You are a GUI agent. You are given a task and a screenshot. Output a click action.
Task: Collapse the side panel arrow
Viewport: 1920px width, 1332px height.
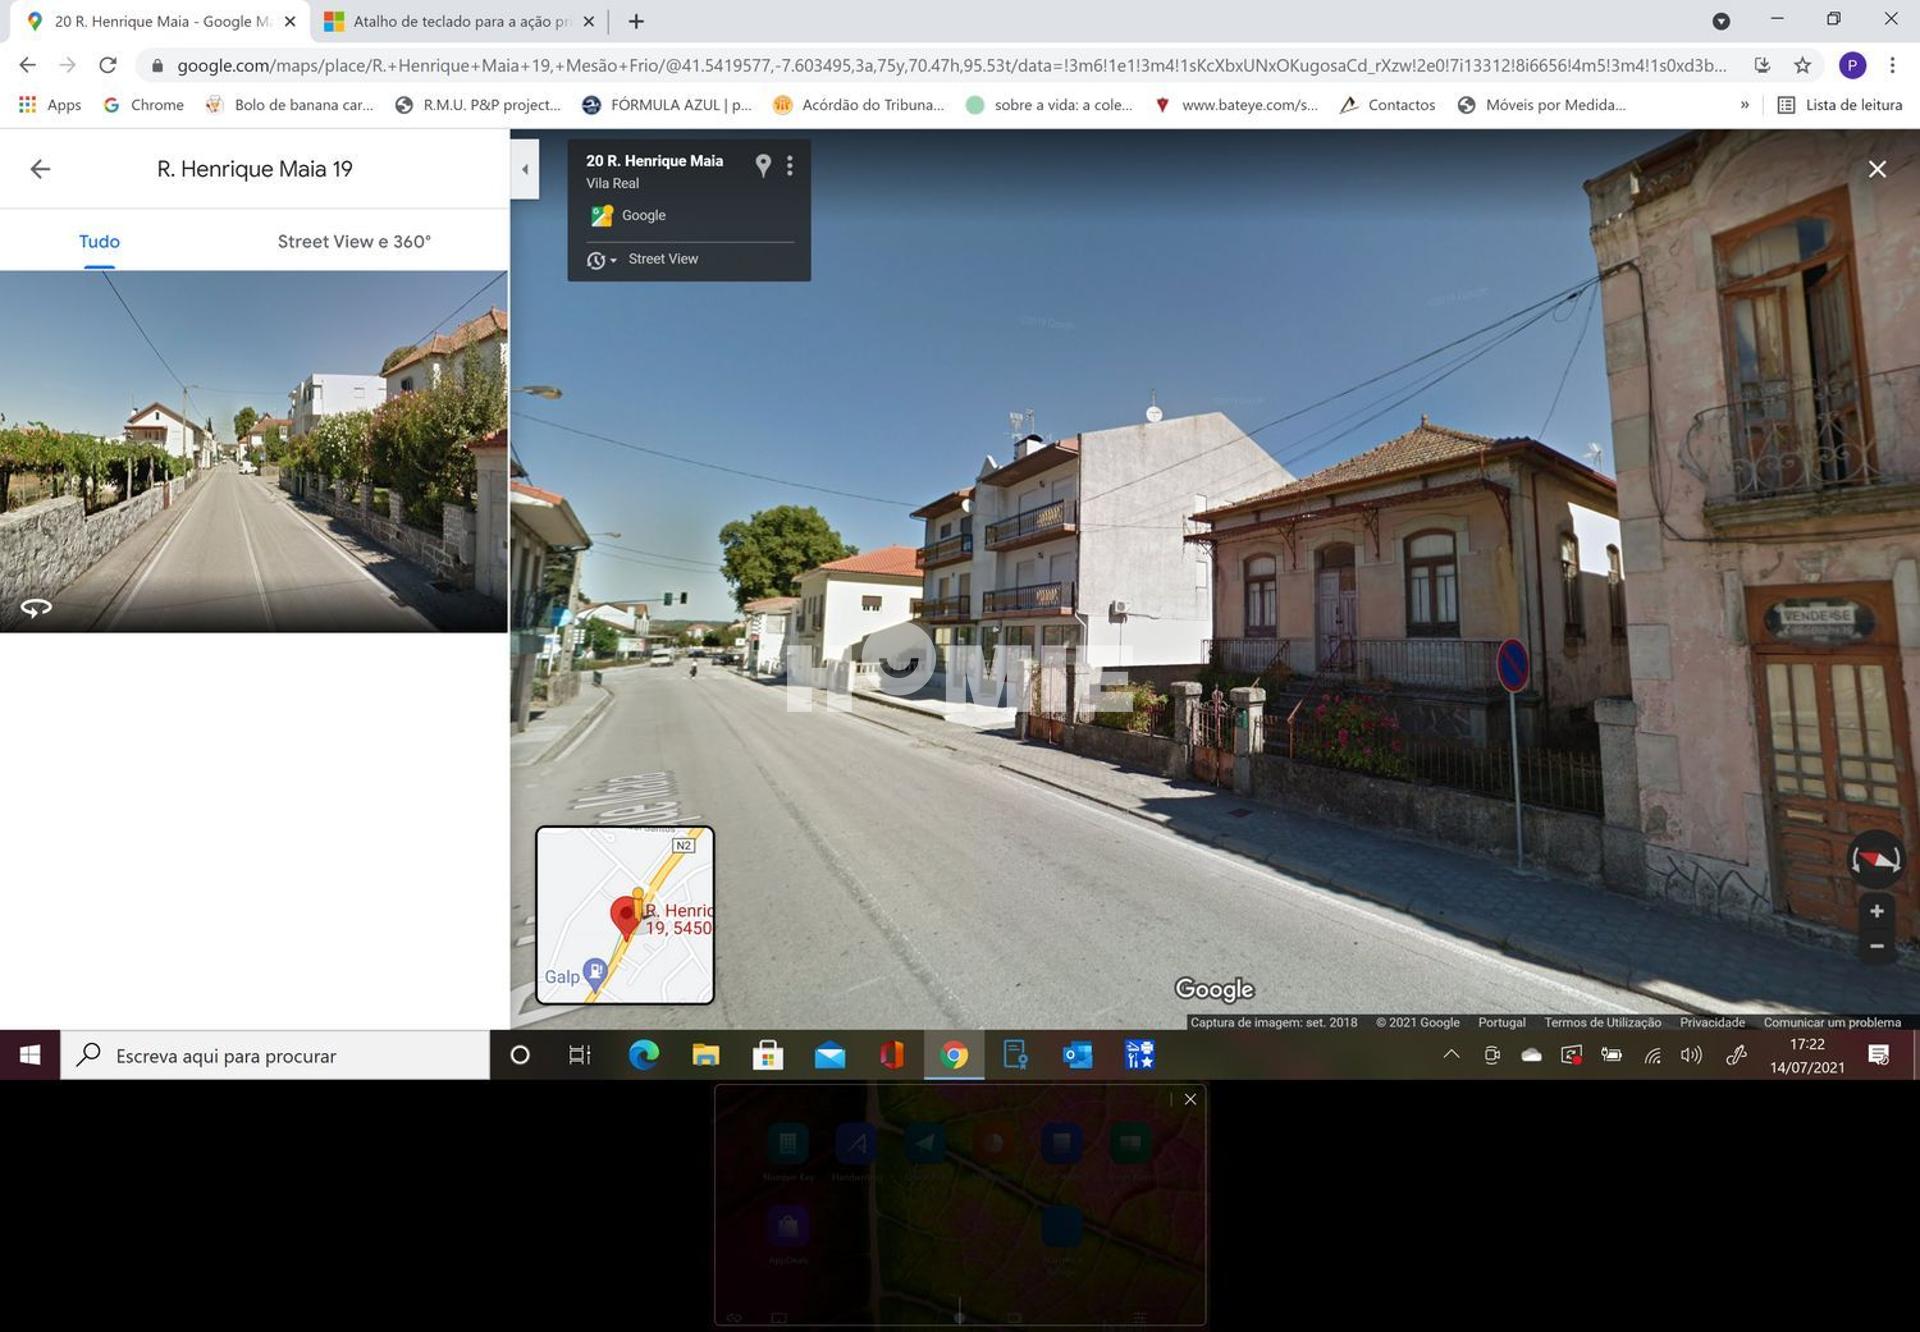[525, 169]
